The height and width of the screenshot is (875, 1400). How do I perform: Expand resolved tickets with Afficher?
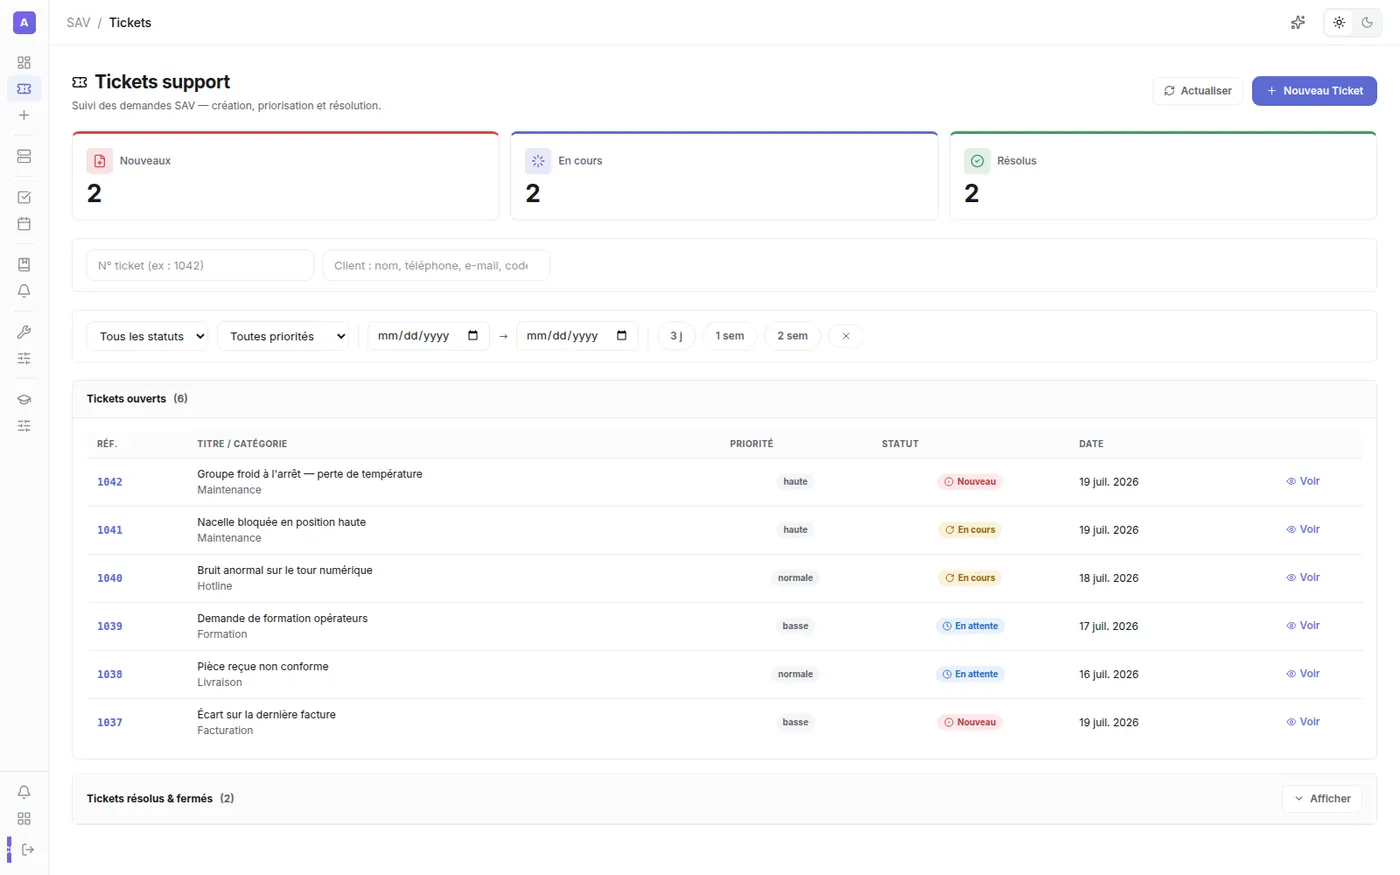click(x=1322, y=799)
